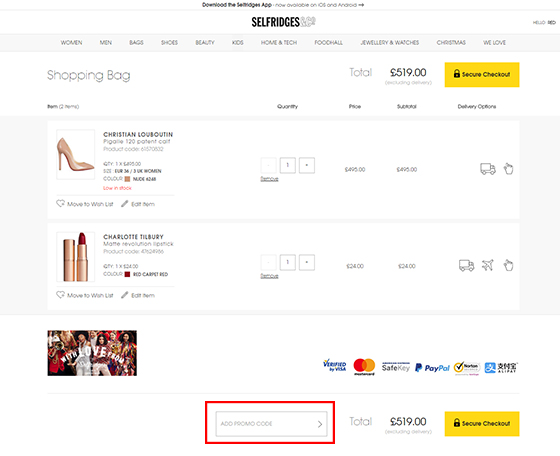Screen dimensions: 560x456
Task: Increase quantity of Louboutin Pigalle shoes
Action: click(307, 165)
